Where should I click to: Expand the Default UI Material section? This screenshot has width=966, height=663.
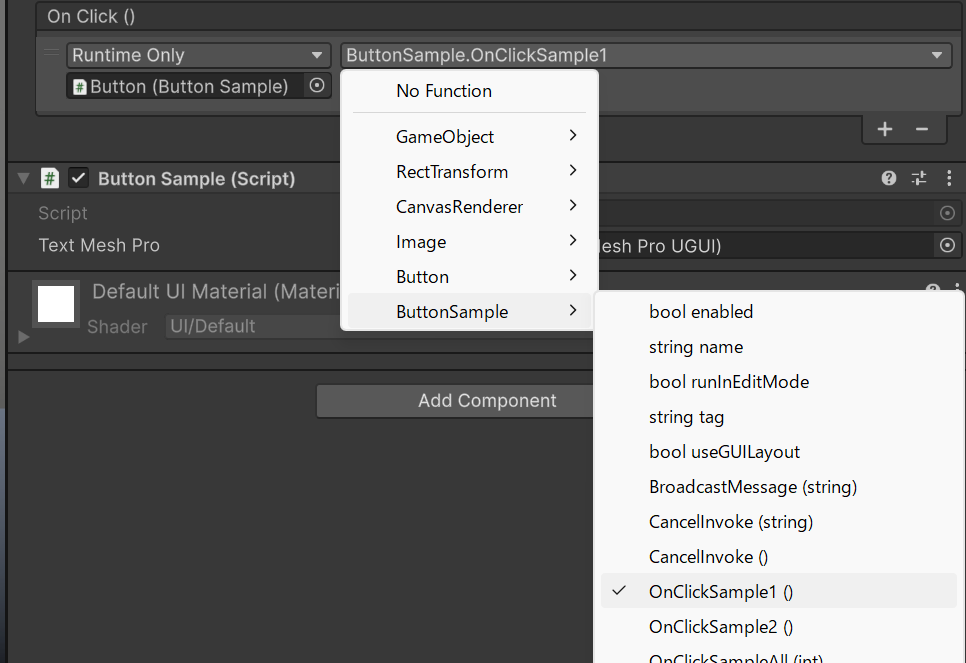coord(23,337)
